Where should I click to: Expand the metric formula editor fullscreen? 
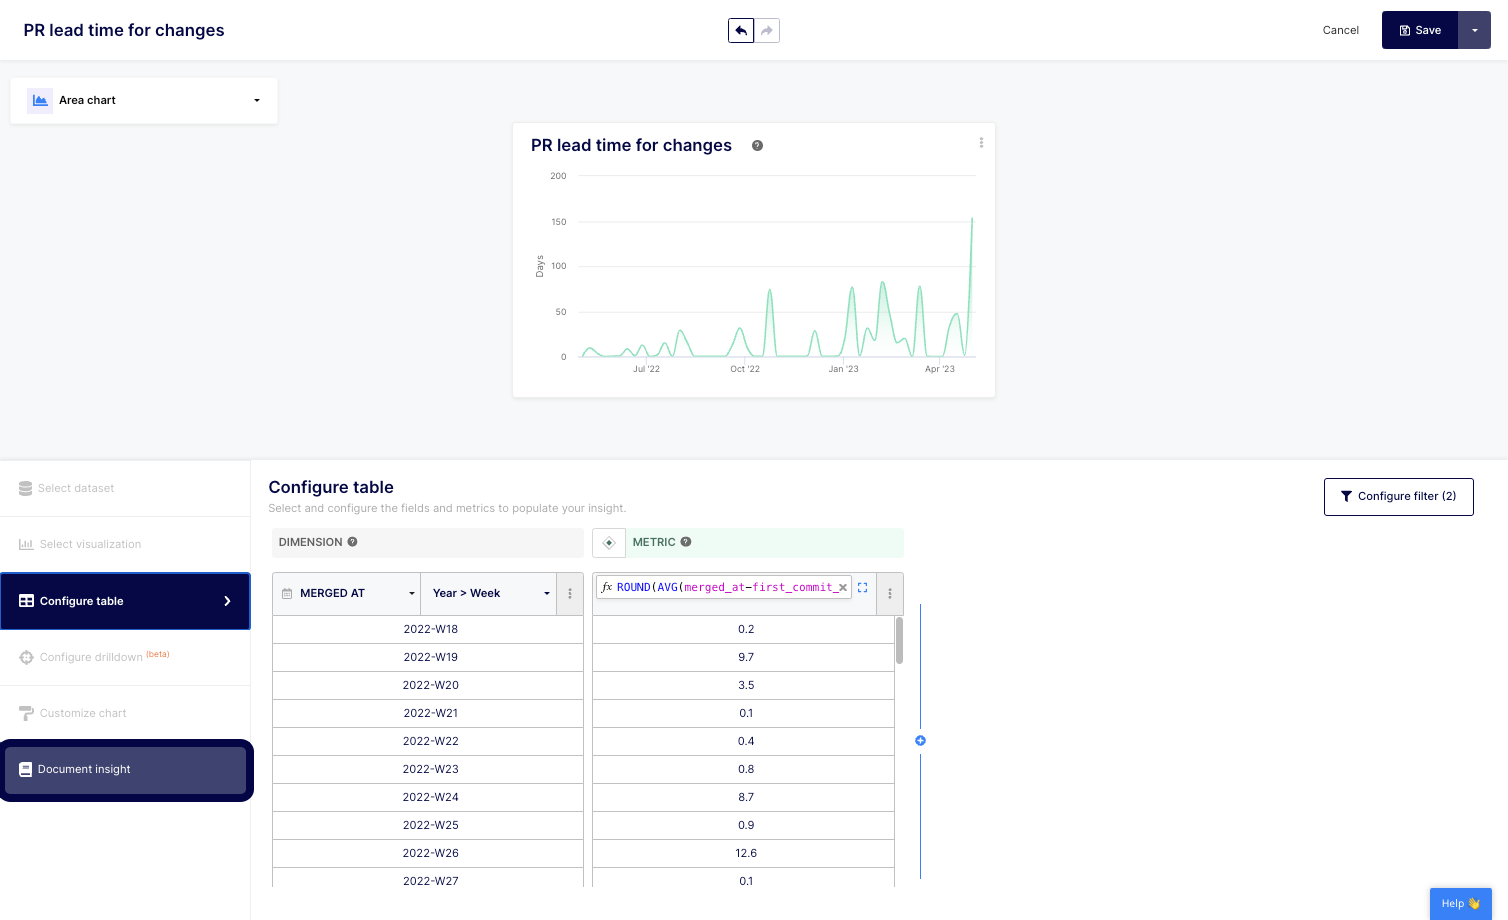coord(862,588)
